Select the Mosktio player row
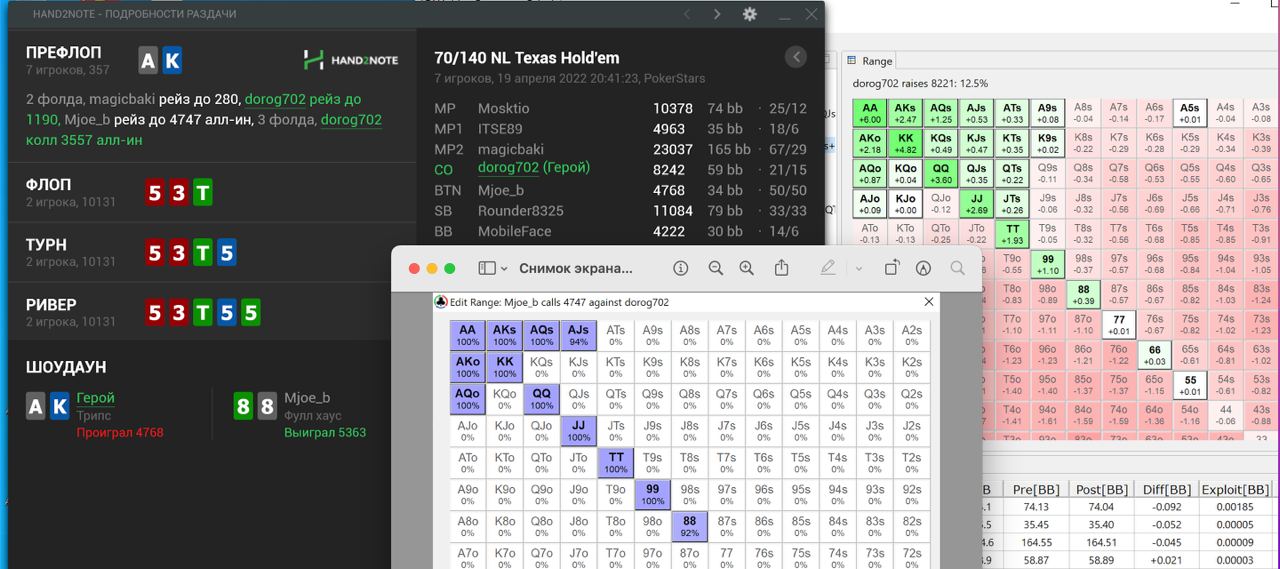This screenshot has height=569, width=1280. 620,108
